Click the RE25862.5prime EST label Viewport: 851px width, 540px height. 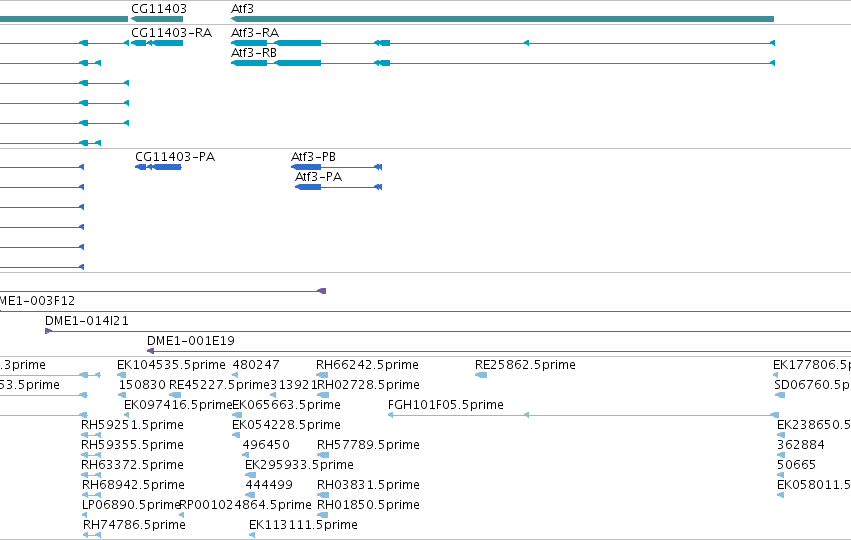525,365
